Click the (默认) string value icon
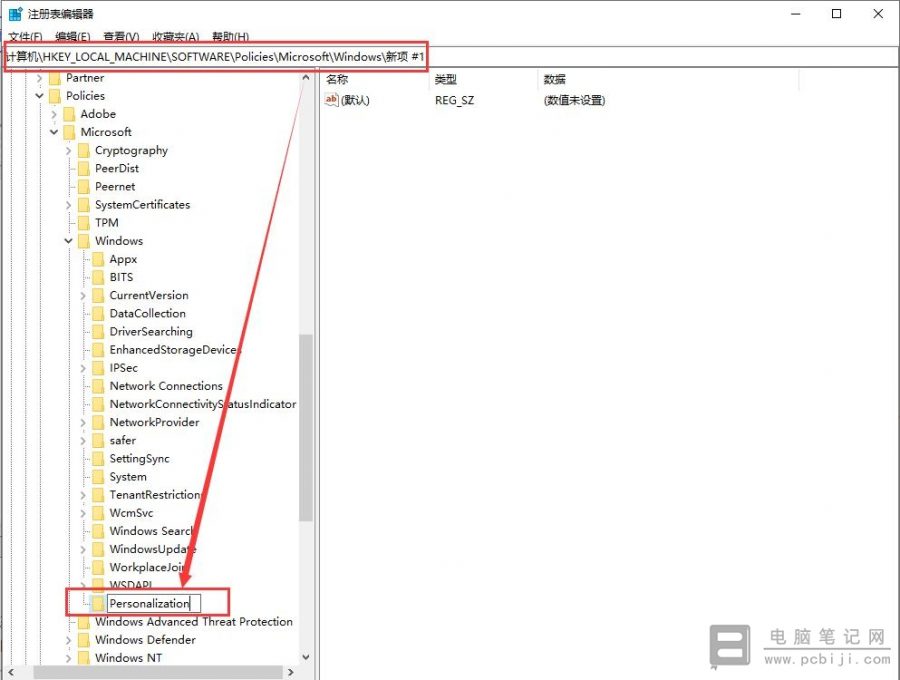900x680 pixels. point(332,100)
